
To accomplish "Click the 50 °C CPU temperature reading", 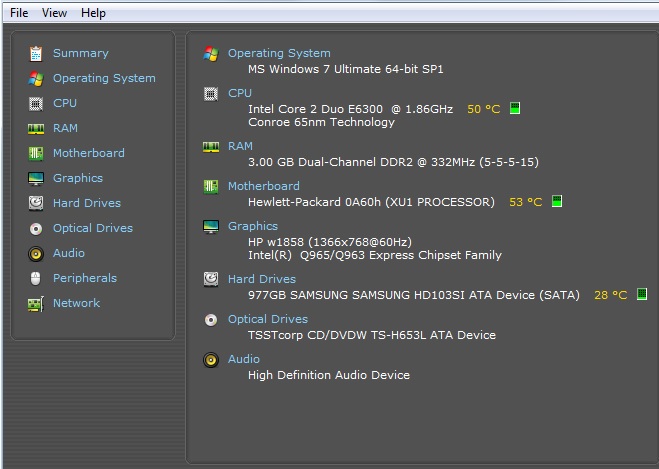I will click(483, 109).
